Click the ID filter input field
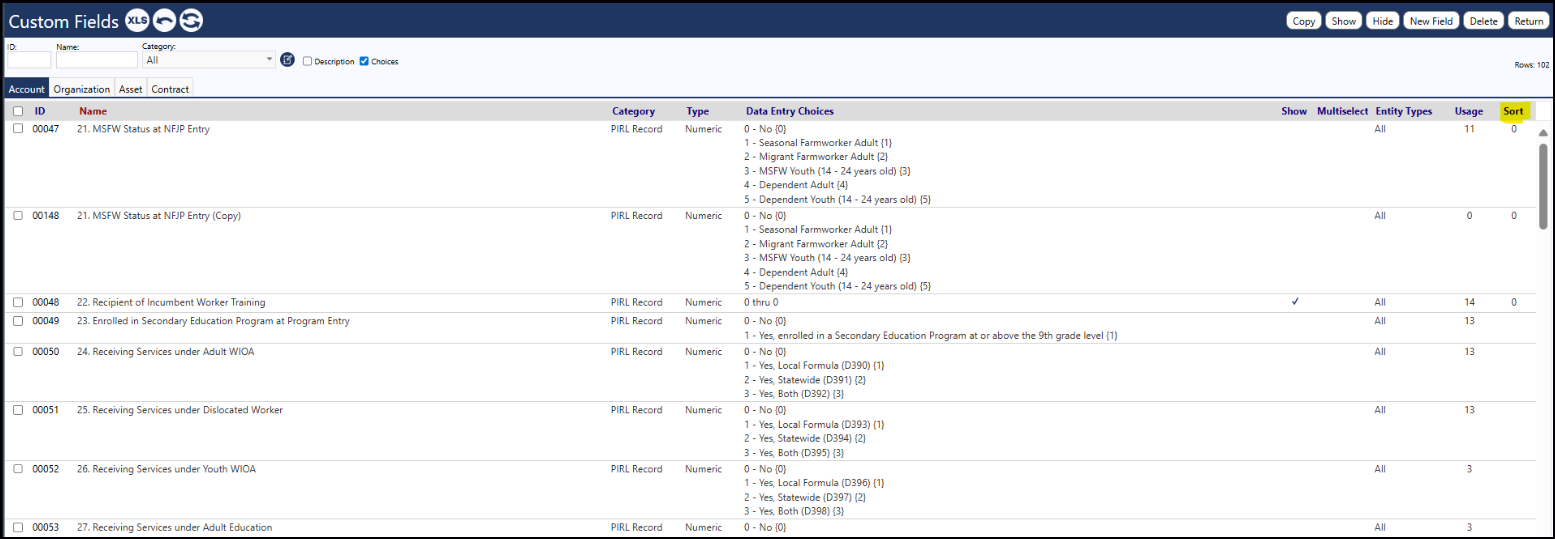Image resolution: width=1555 pixels, height=539 pixels. tap(29, 60)
